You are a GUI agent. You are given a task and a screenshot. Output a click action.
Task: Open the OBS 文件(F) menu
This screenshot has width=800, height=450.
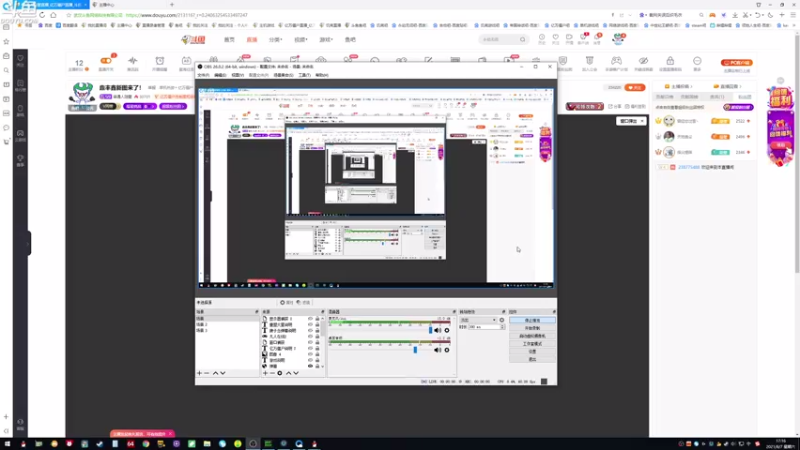[x=203, y=75]
